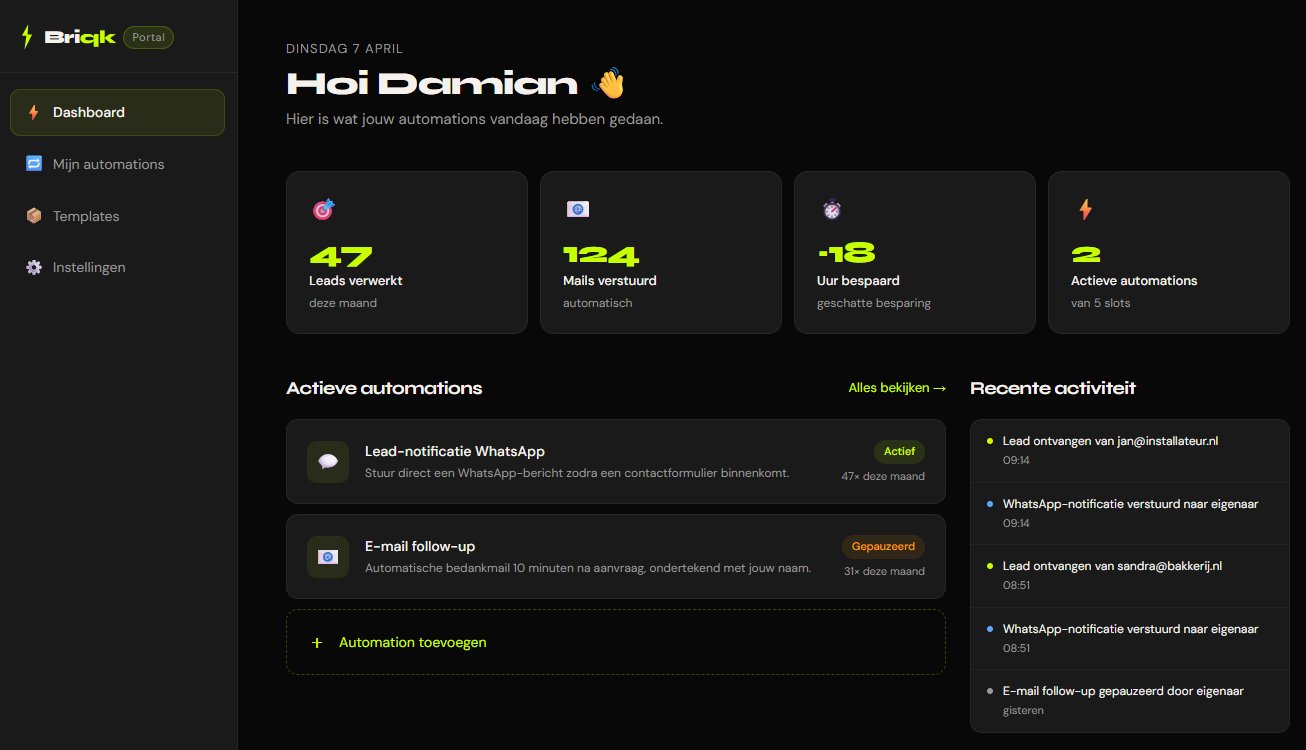Viewport: 1306px width, 750px height.
Task: Select the Dashboard icon in the sidebar
Action: point(34,112)
